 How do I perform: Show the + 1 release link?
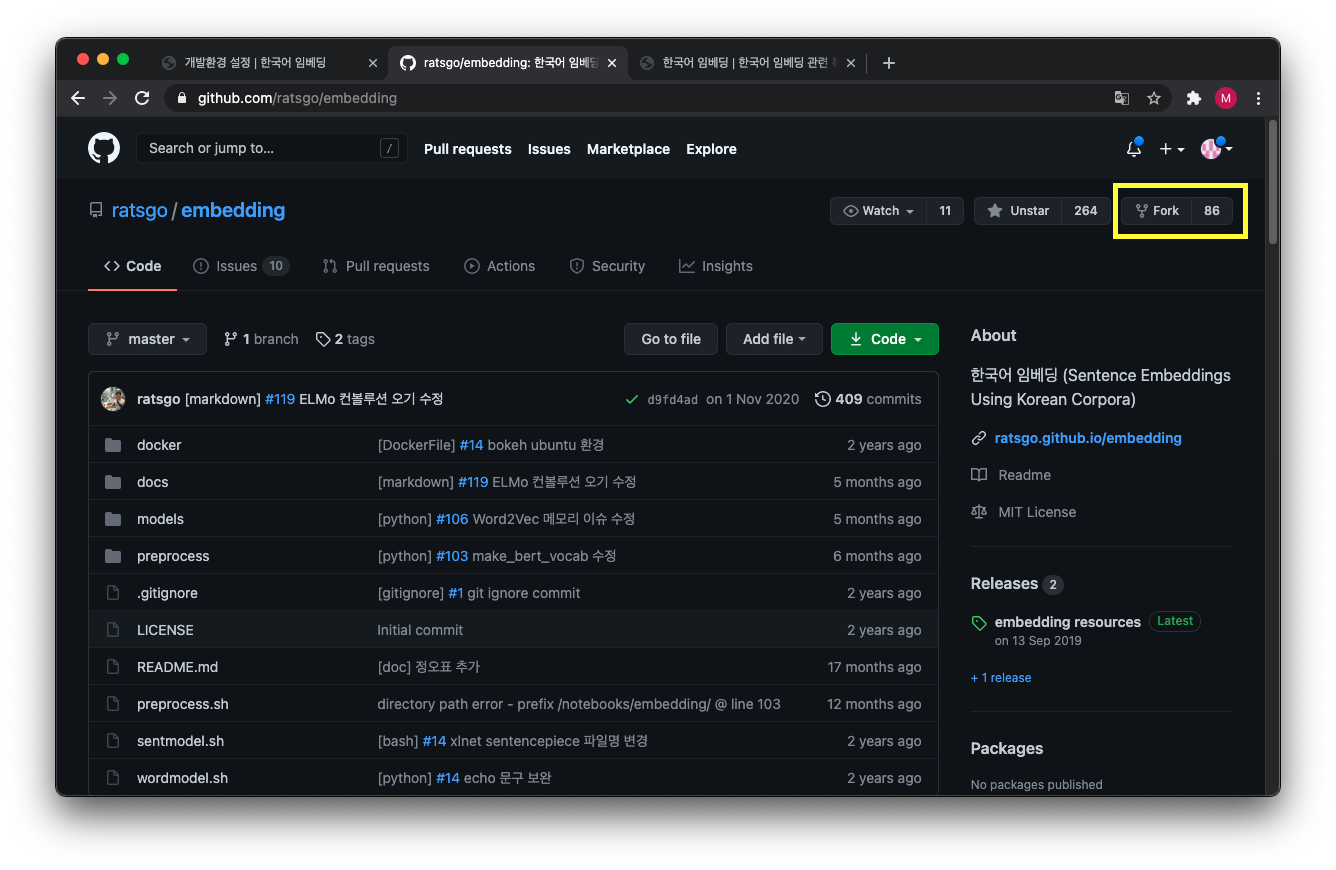1001,678
